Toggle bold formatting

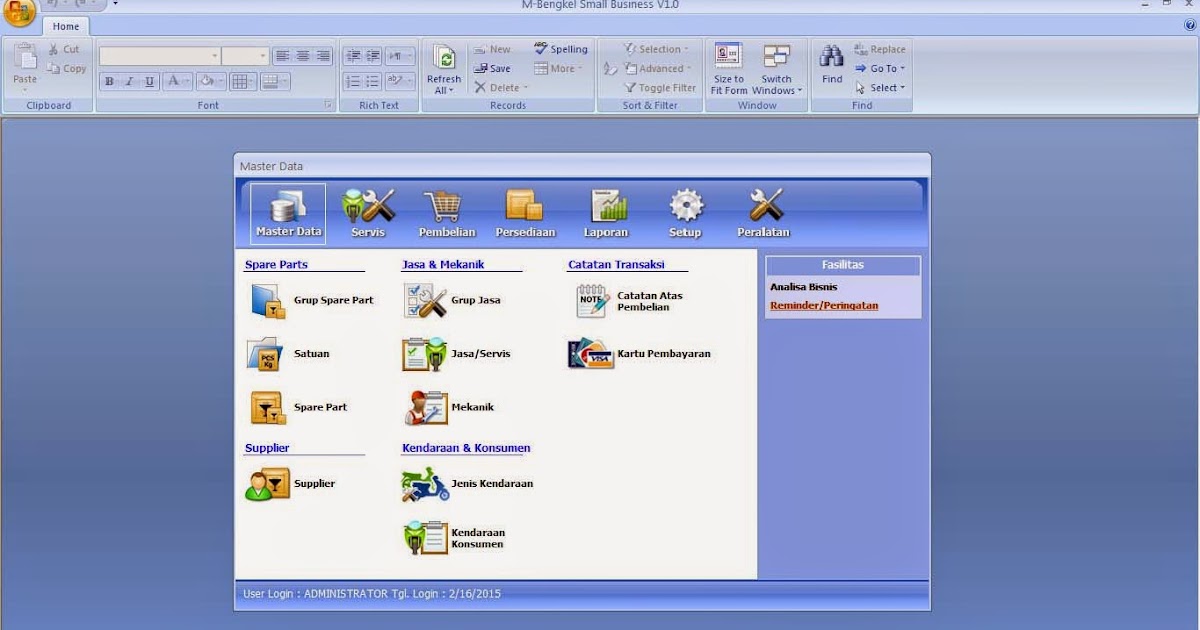click(x=110, y=82)
